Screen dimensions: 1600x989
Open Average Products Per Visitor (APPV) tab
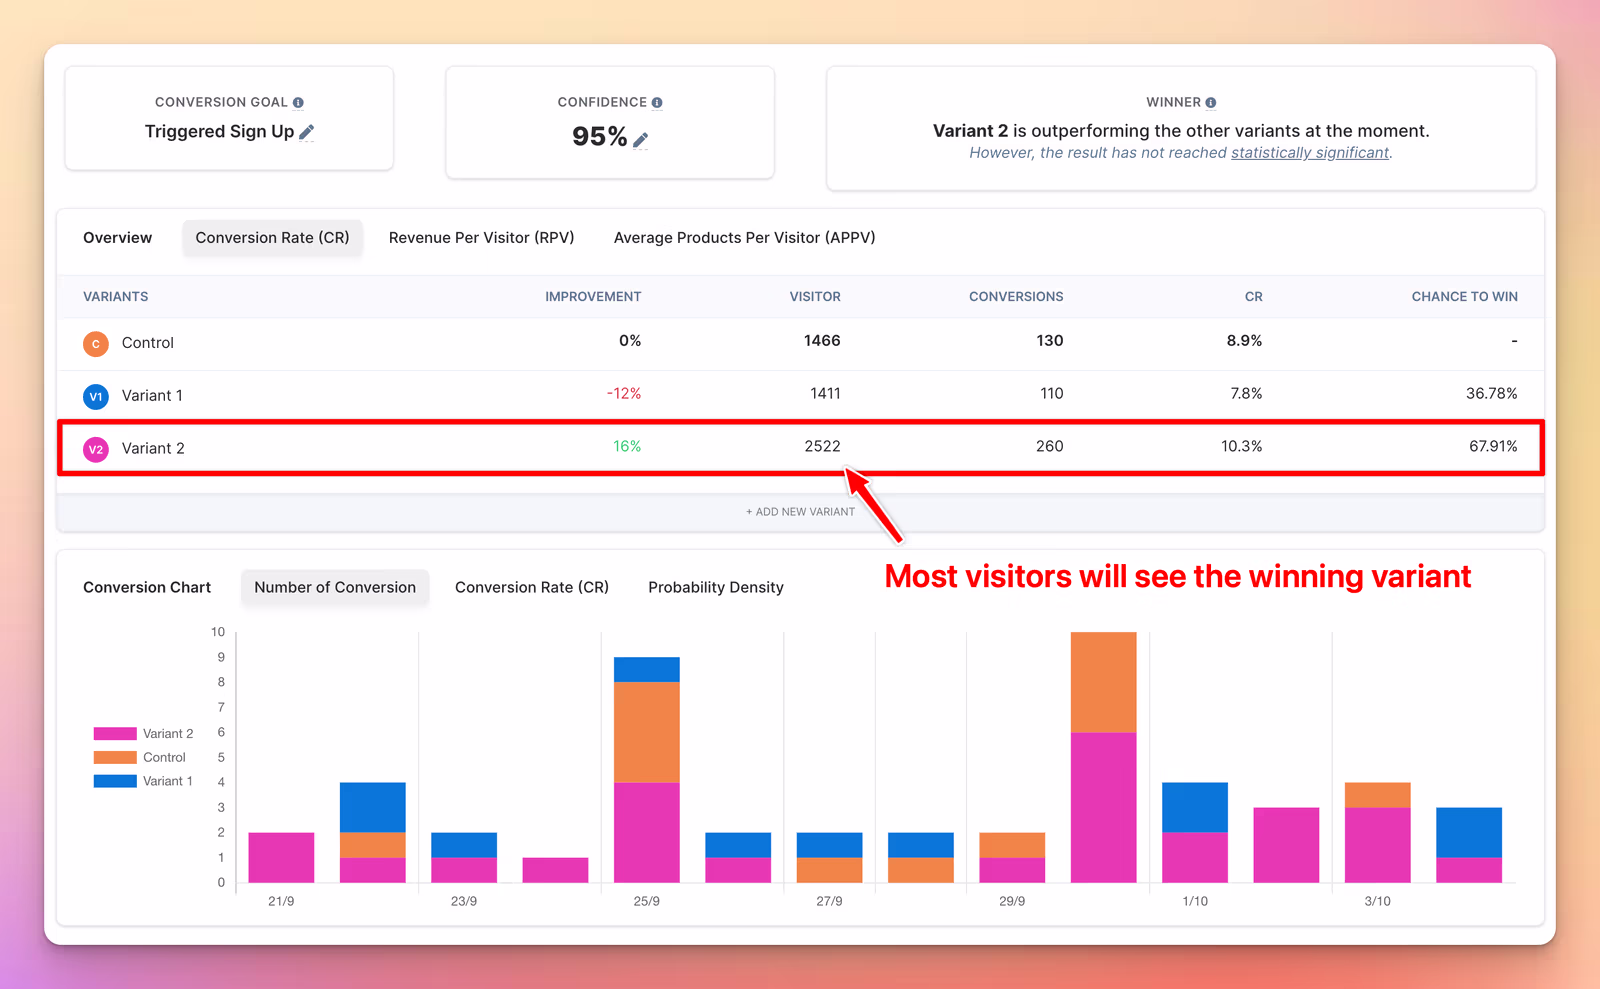pos(745,238)
